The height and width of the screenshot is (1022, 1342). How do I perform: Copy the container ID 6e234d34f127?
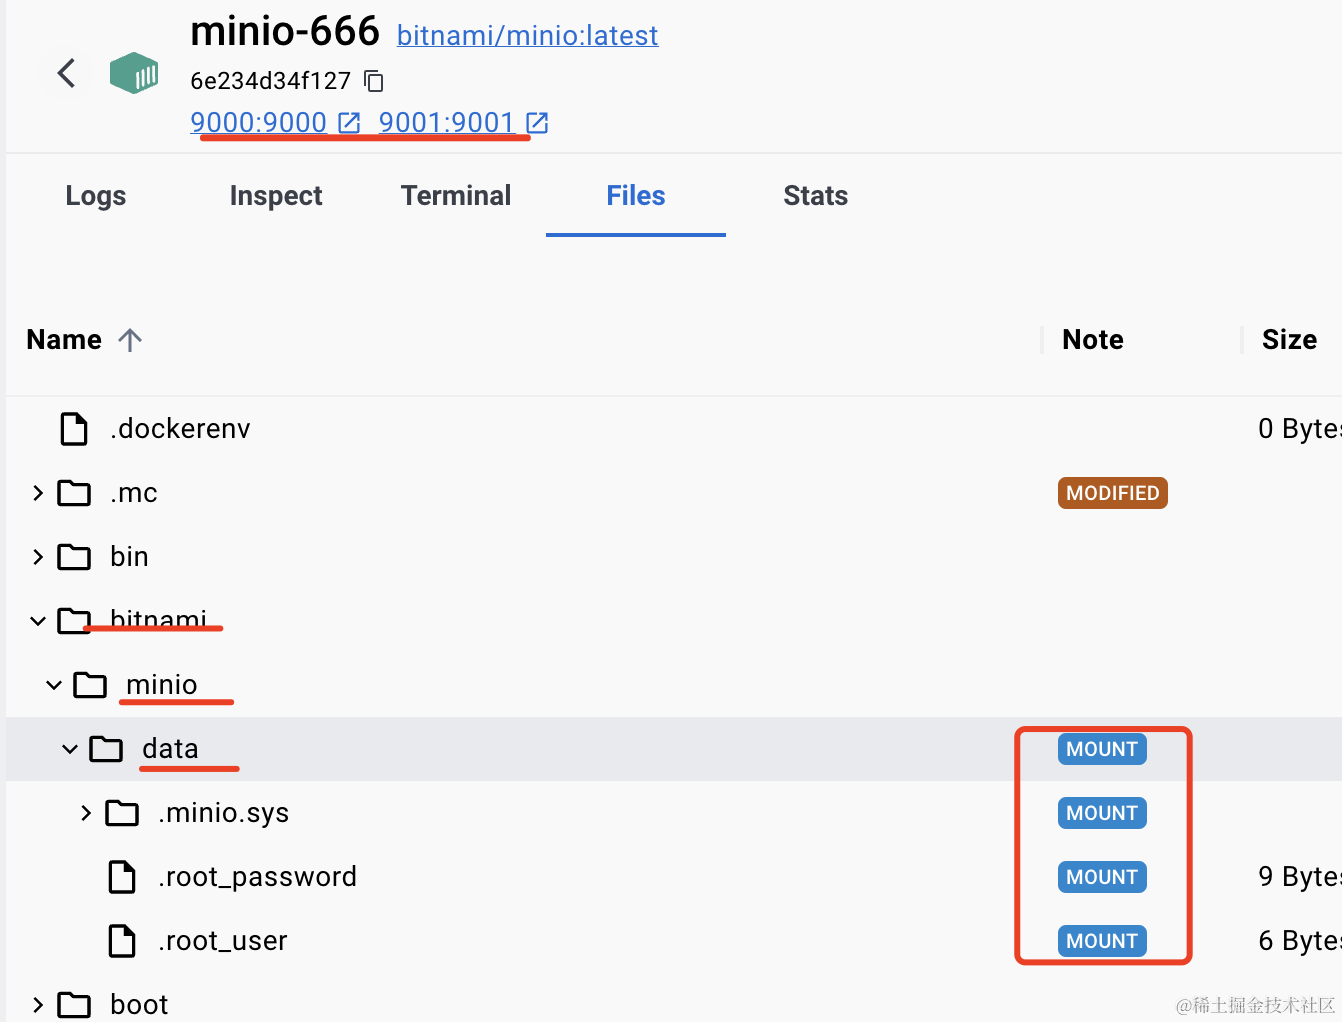pos(374,81)
